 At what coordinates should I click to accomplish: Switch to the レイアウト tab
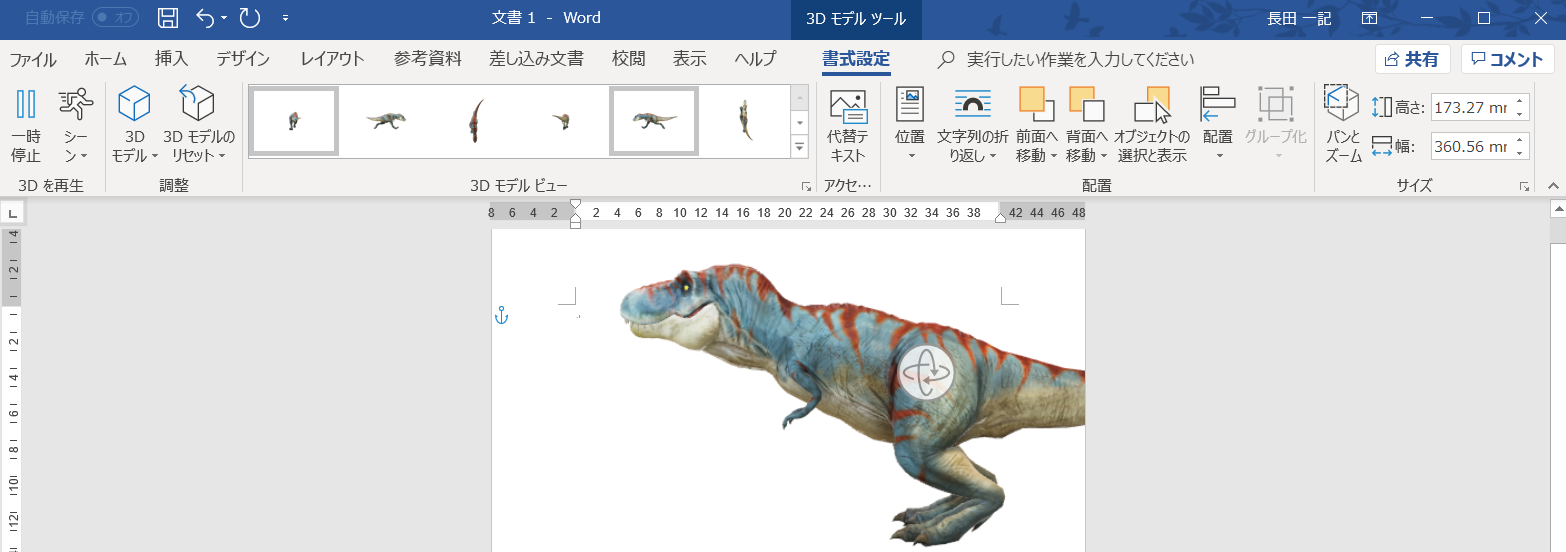click(x=333, y=59)
